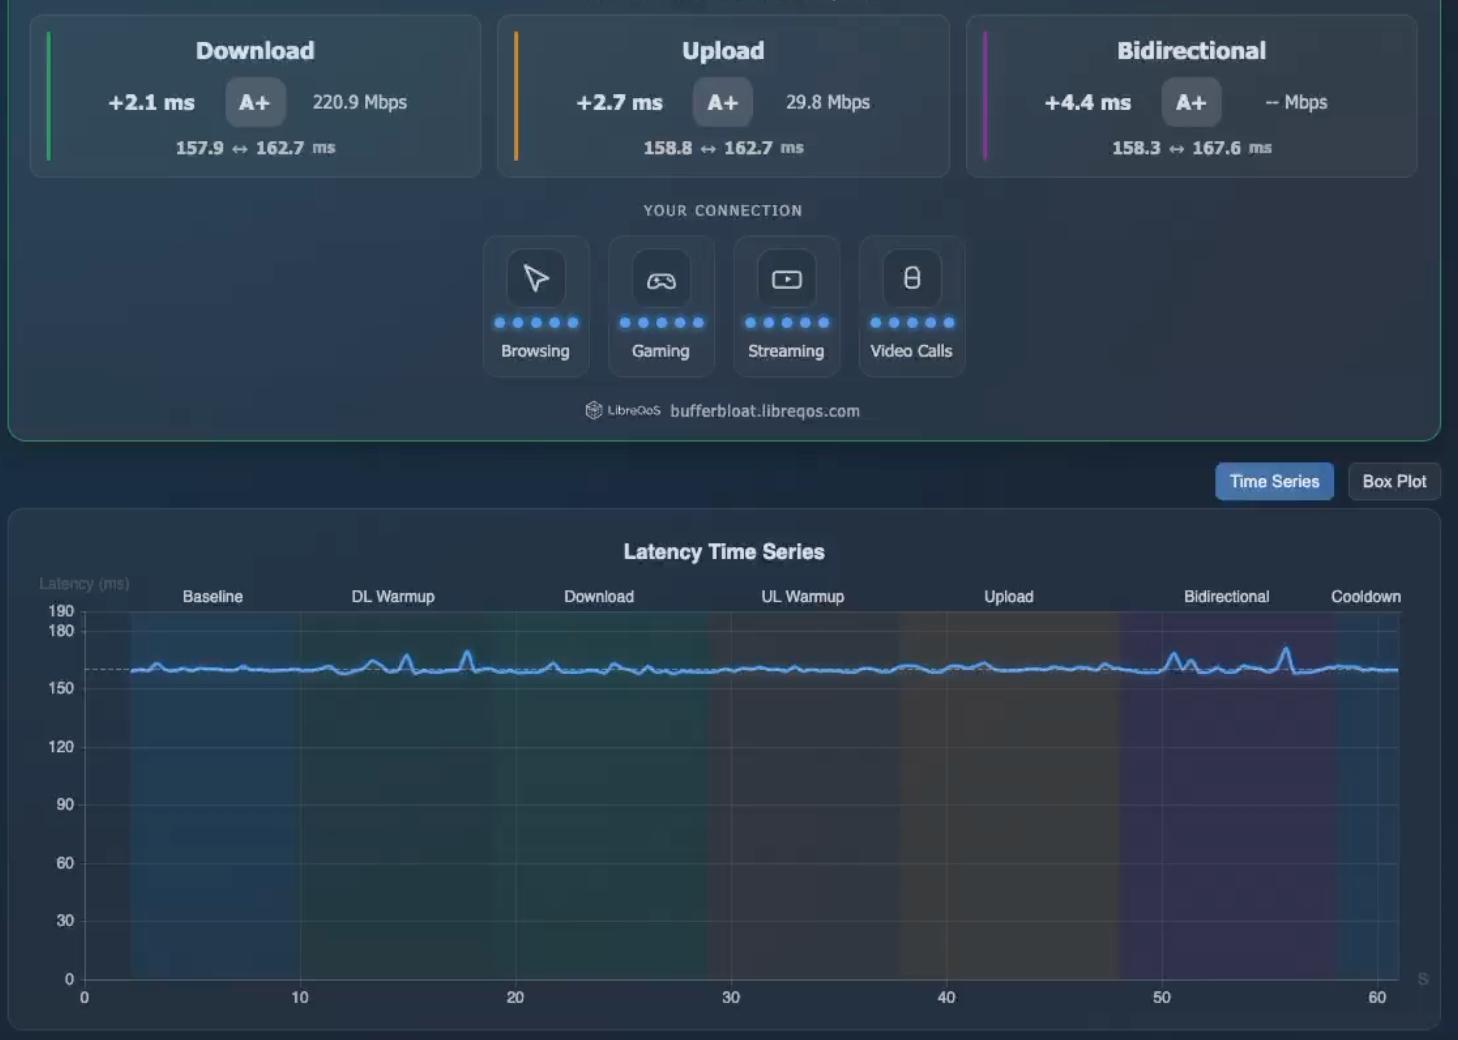1458x1040 pixels.
Task: Click the UL Warmup phase label
Action: (802, 597)
